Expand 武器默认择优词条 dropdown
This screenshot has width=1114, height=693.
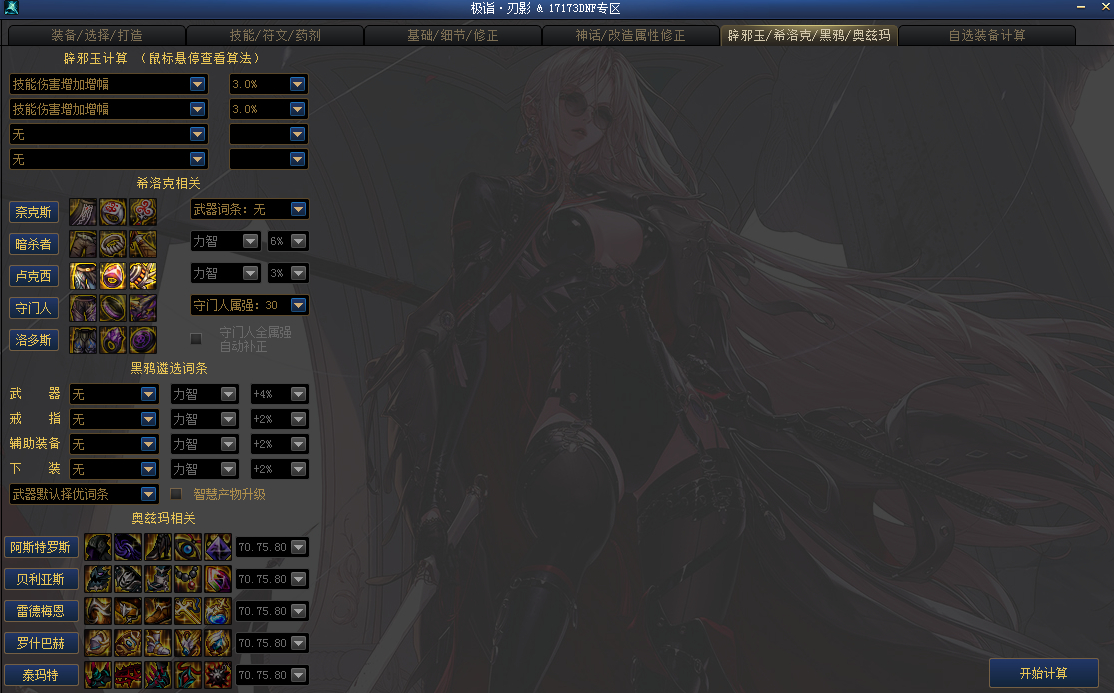tap(84, 494)
